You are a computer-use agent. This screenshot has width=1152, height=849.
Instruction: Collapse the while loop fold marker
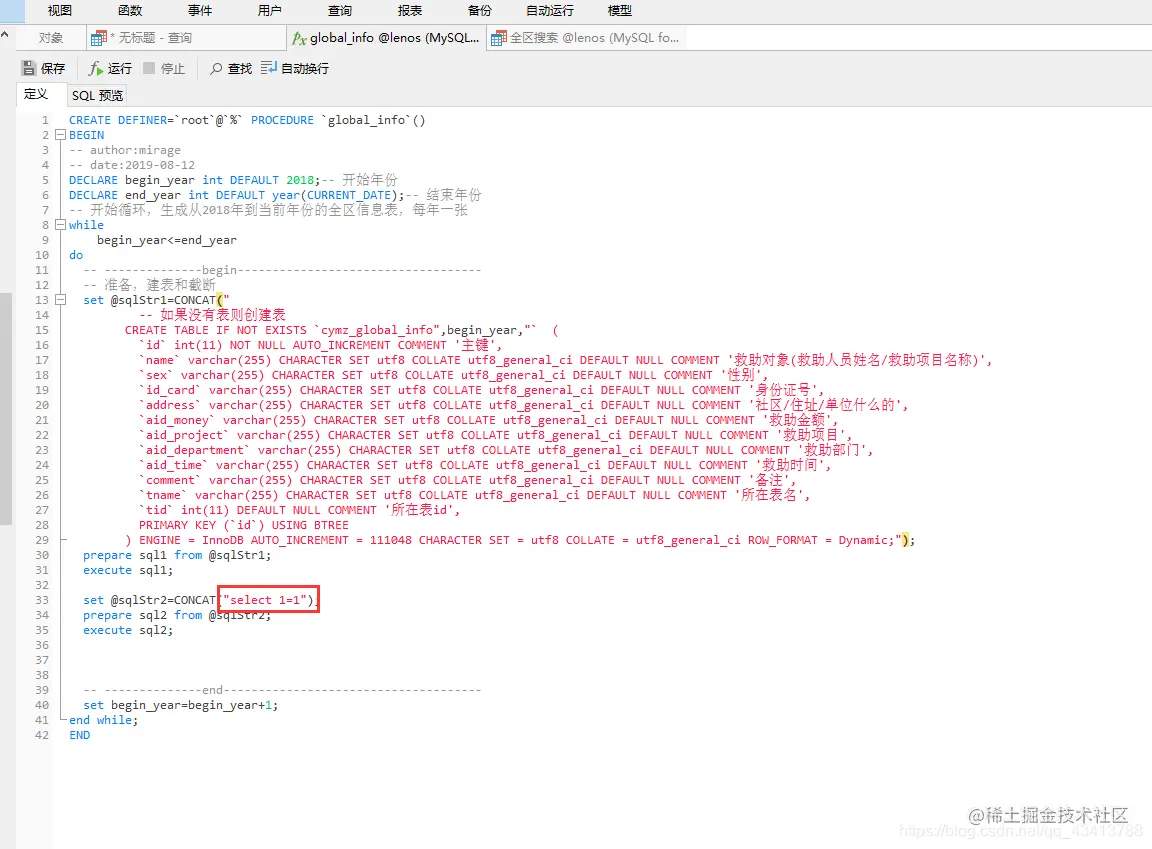click(x=61, y=225)
